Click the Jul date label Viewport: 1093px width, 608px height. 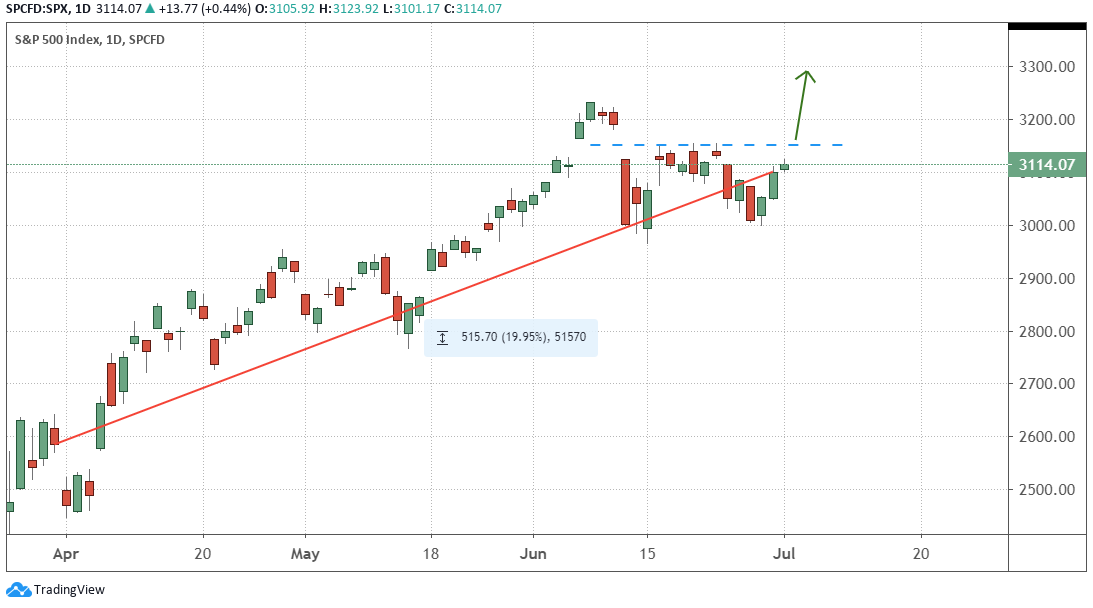(784, 553)
